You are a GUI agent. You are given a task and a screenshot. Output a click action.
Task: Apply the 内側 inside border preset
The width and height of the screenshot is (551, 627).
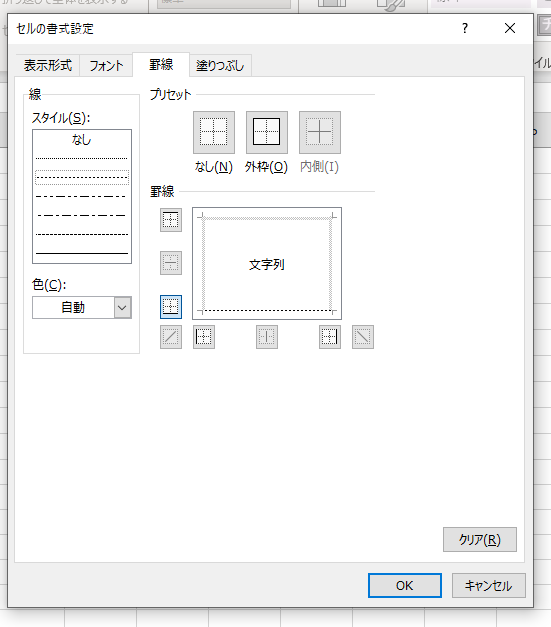pos(320,132)
